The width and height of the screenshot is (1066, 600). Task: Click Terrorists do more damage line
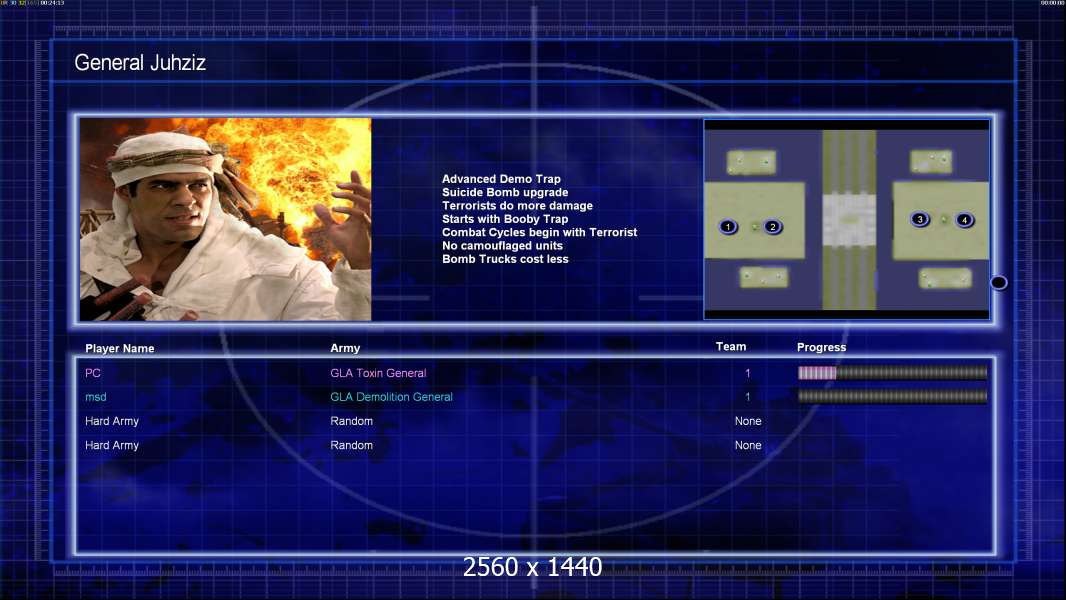pyautogui.click(x=517, y=205)
